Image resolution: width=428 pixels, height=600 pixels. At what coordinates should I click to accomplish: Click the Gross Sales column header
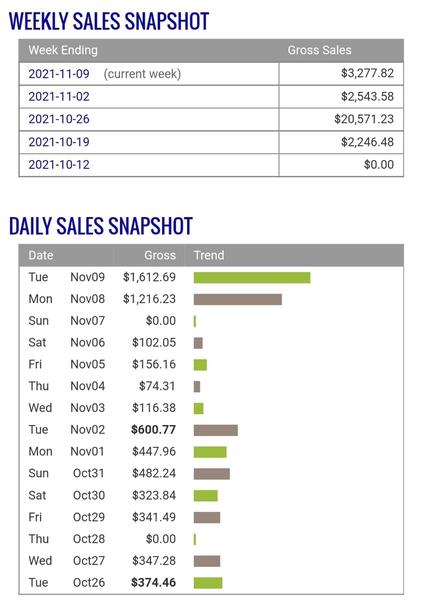319,50
